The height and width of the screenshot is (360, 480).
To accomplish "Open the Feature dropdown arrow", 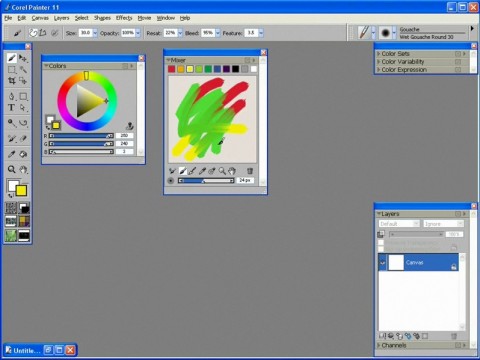I will [x=261, y=33].
